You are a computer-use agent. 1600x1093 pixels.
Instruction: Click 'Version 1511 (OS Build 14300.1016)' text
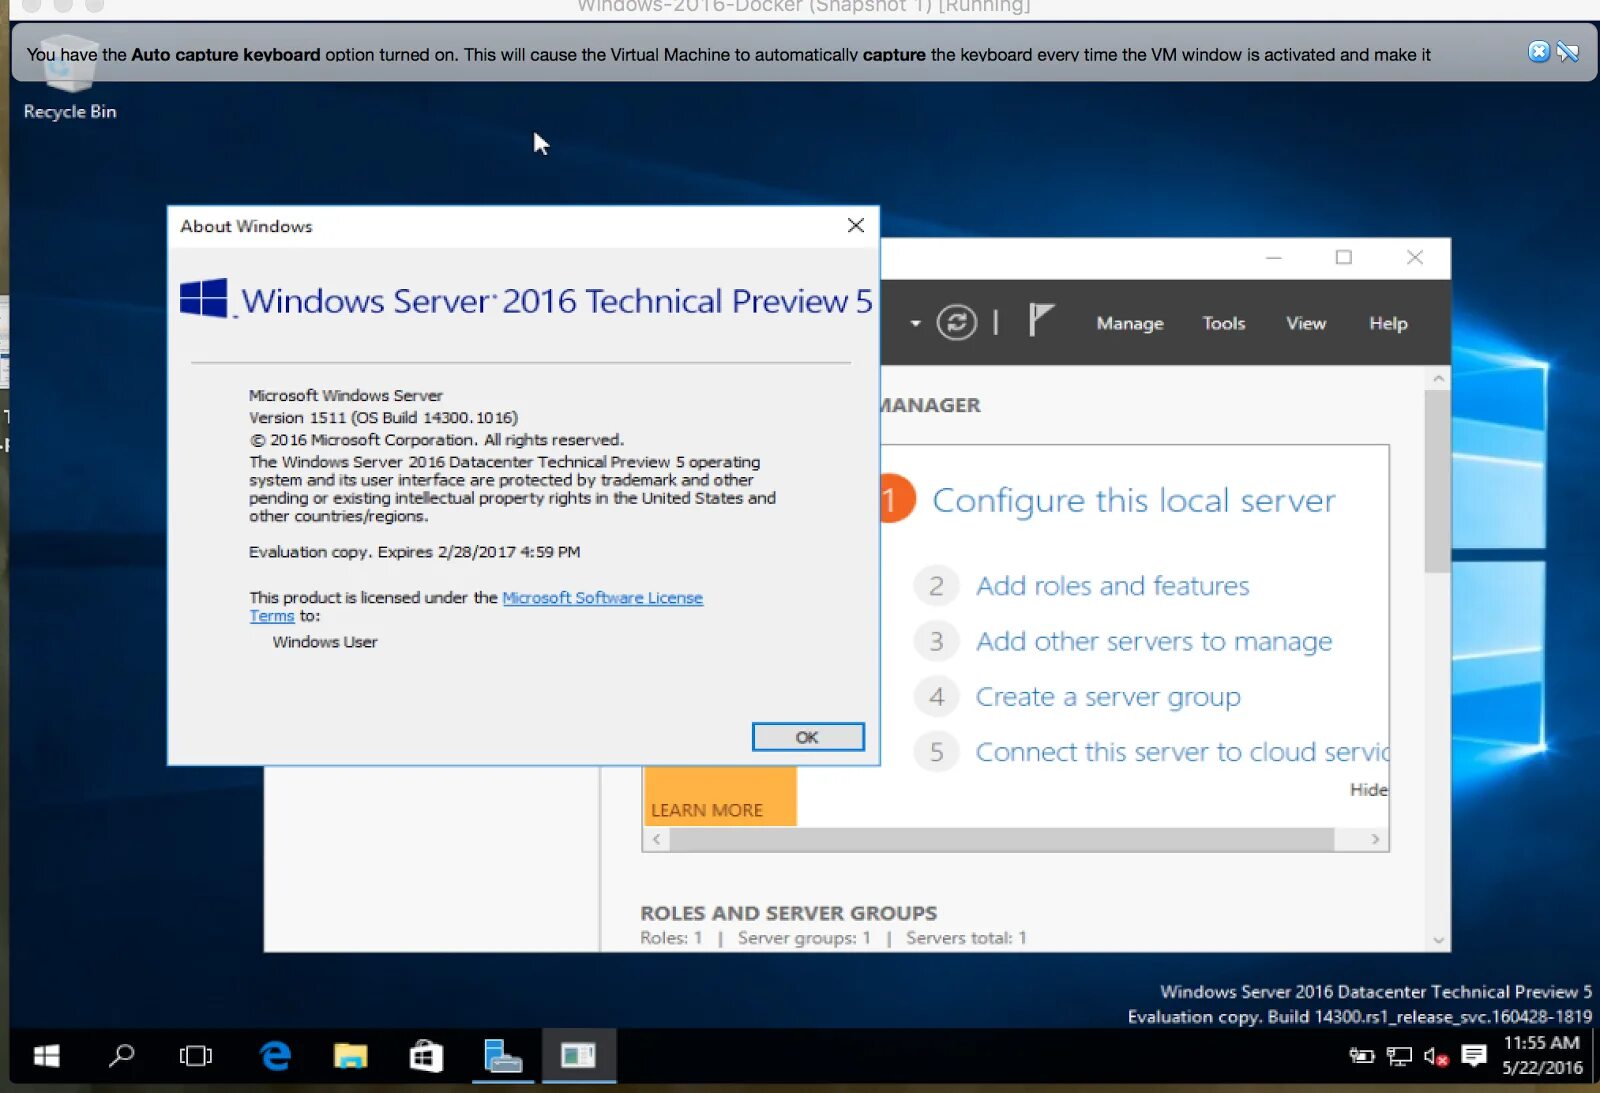[383, 418]
